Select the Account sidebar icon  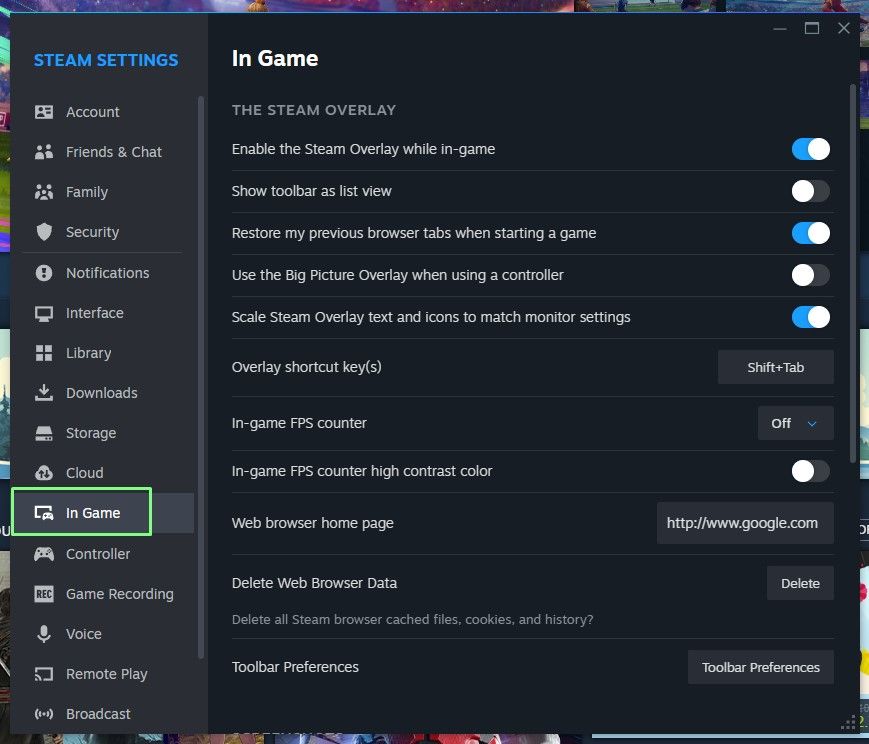[46, 112]
